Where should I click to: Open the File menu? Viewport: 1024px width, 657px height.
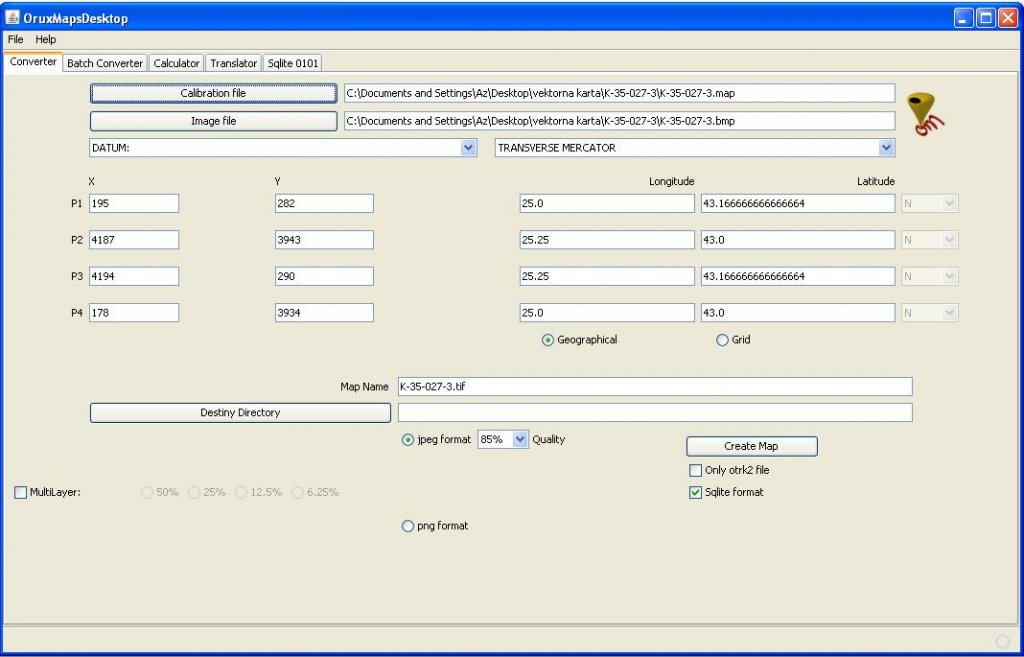click(16, 39)
